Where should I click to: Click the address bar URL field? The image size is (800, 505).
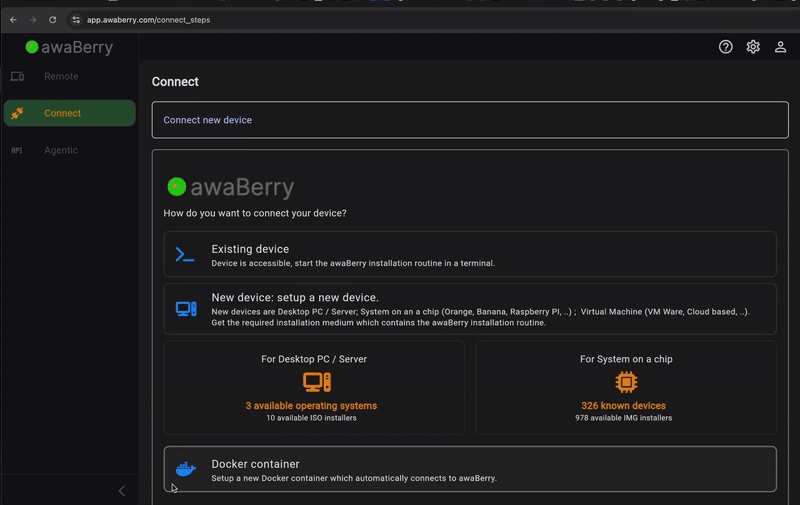148,20
